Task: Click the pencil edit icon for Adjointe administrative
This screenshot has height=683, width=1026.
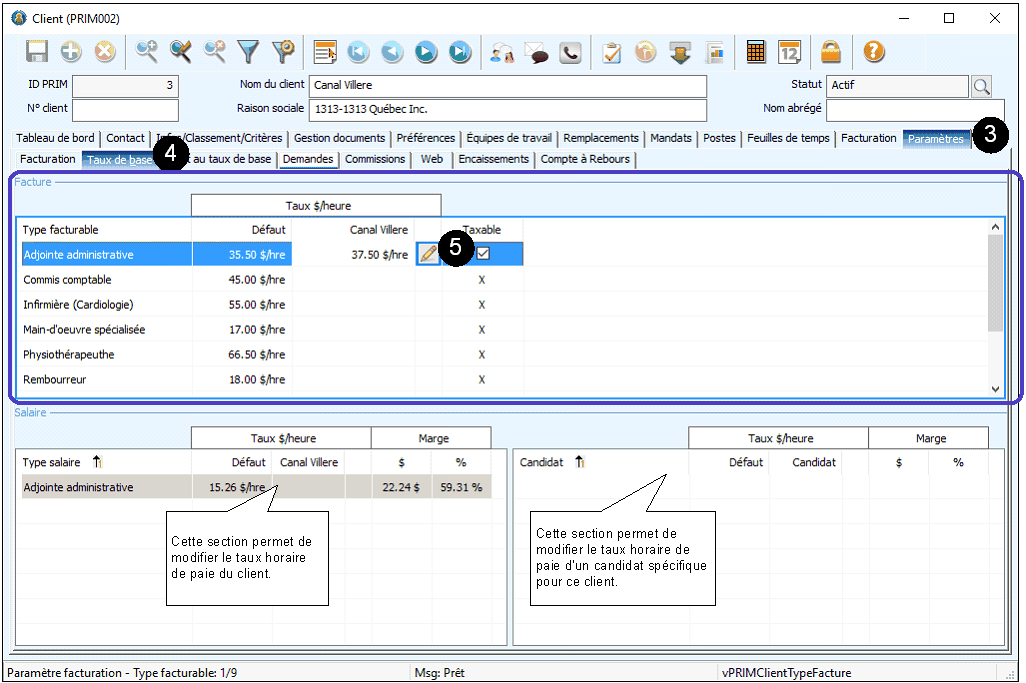Action: pyautogui.click(x=428, y=254)
